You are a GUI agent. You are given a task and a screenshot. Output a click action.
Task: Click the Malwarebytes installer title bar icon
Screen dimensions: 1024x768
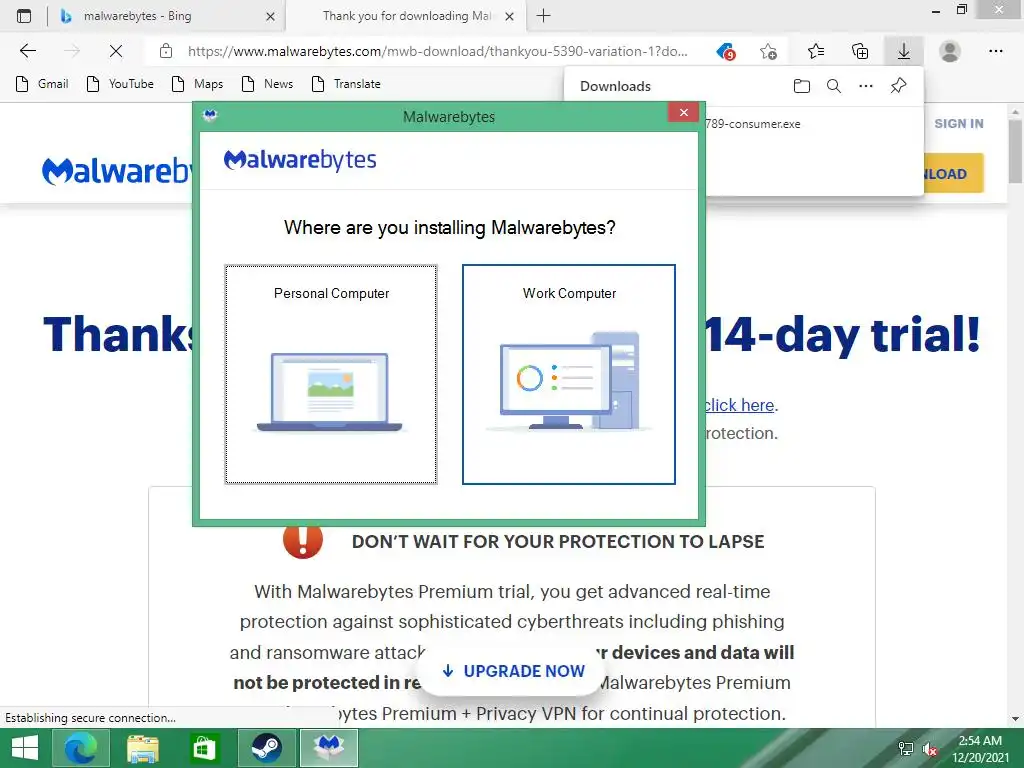click(x=210, y=116)
